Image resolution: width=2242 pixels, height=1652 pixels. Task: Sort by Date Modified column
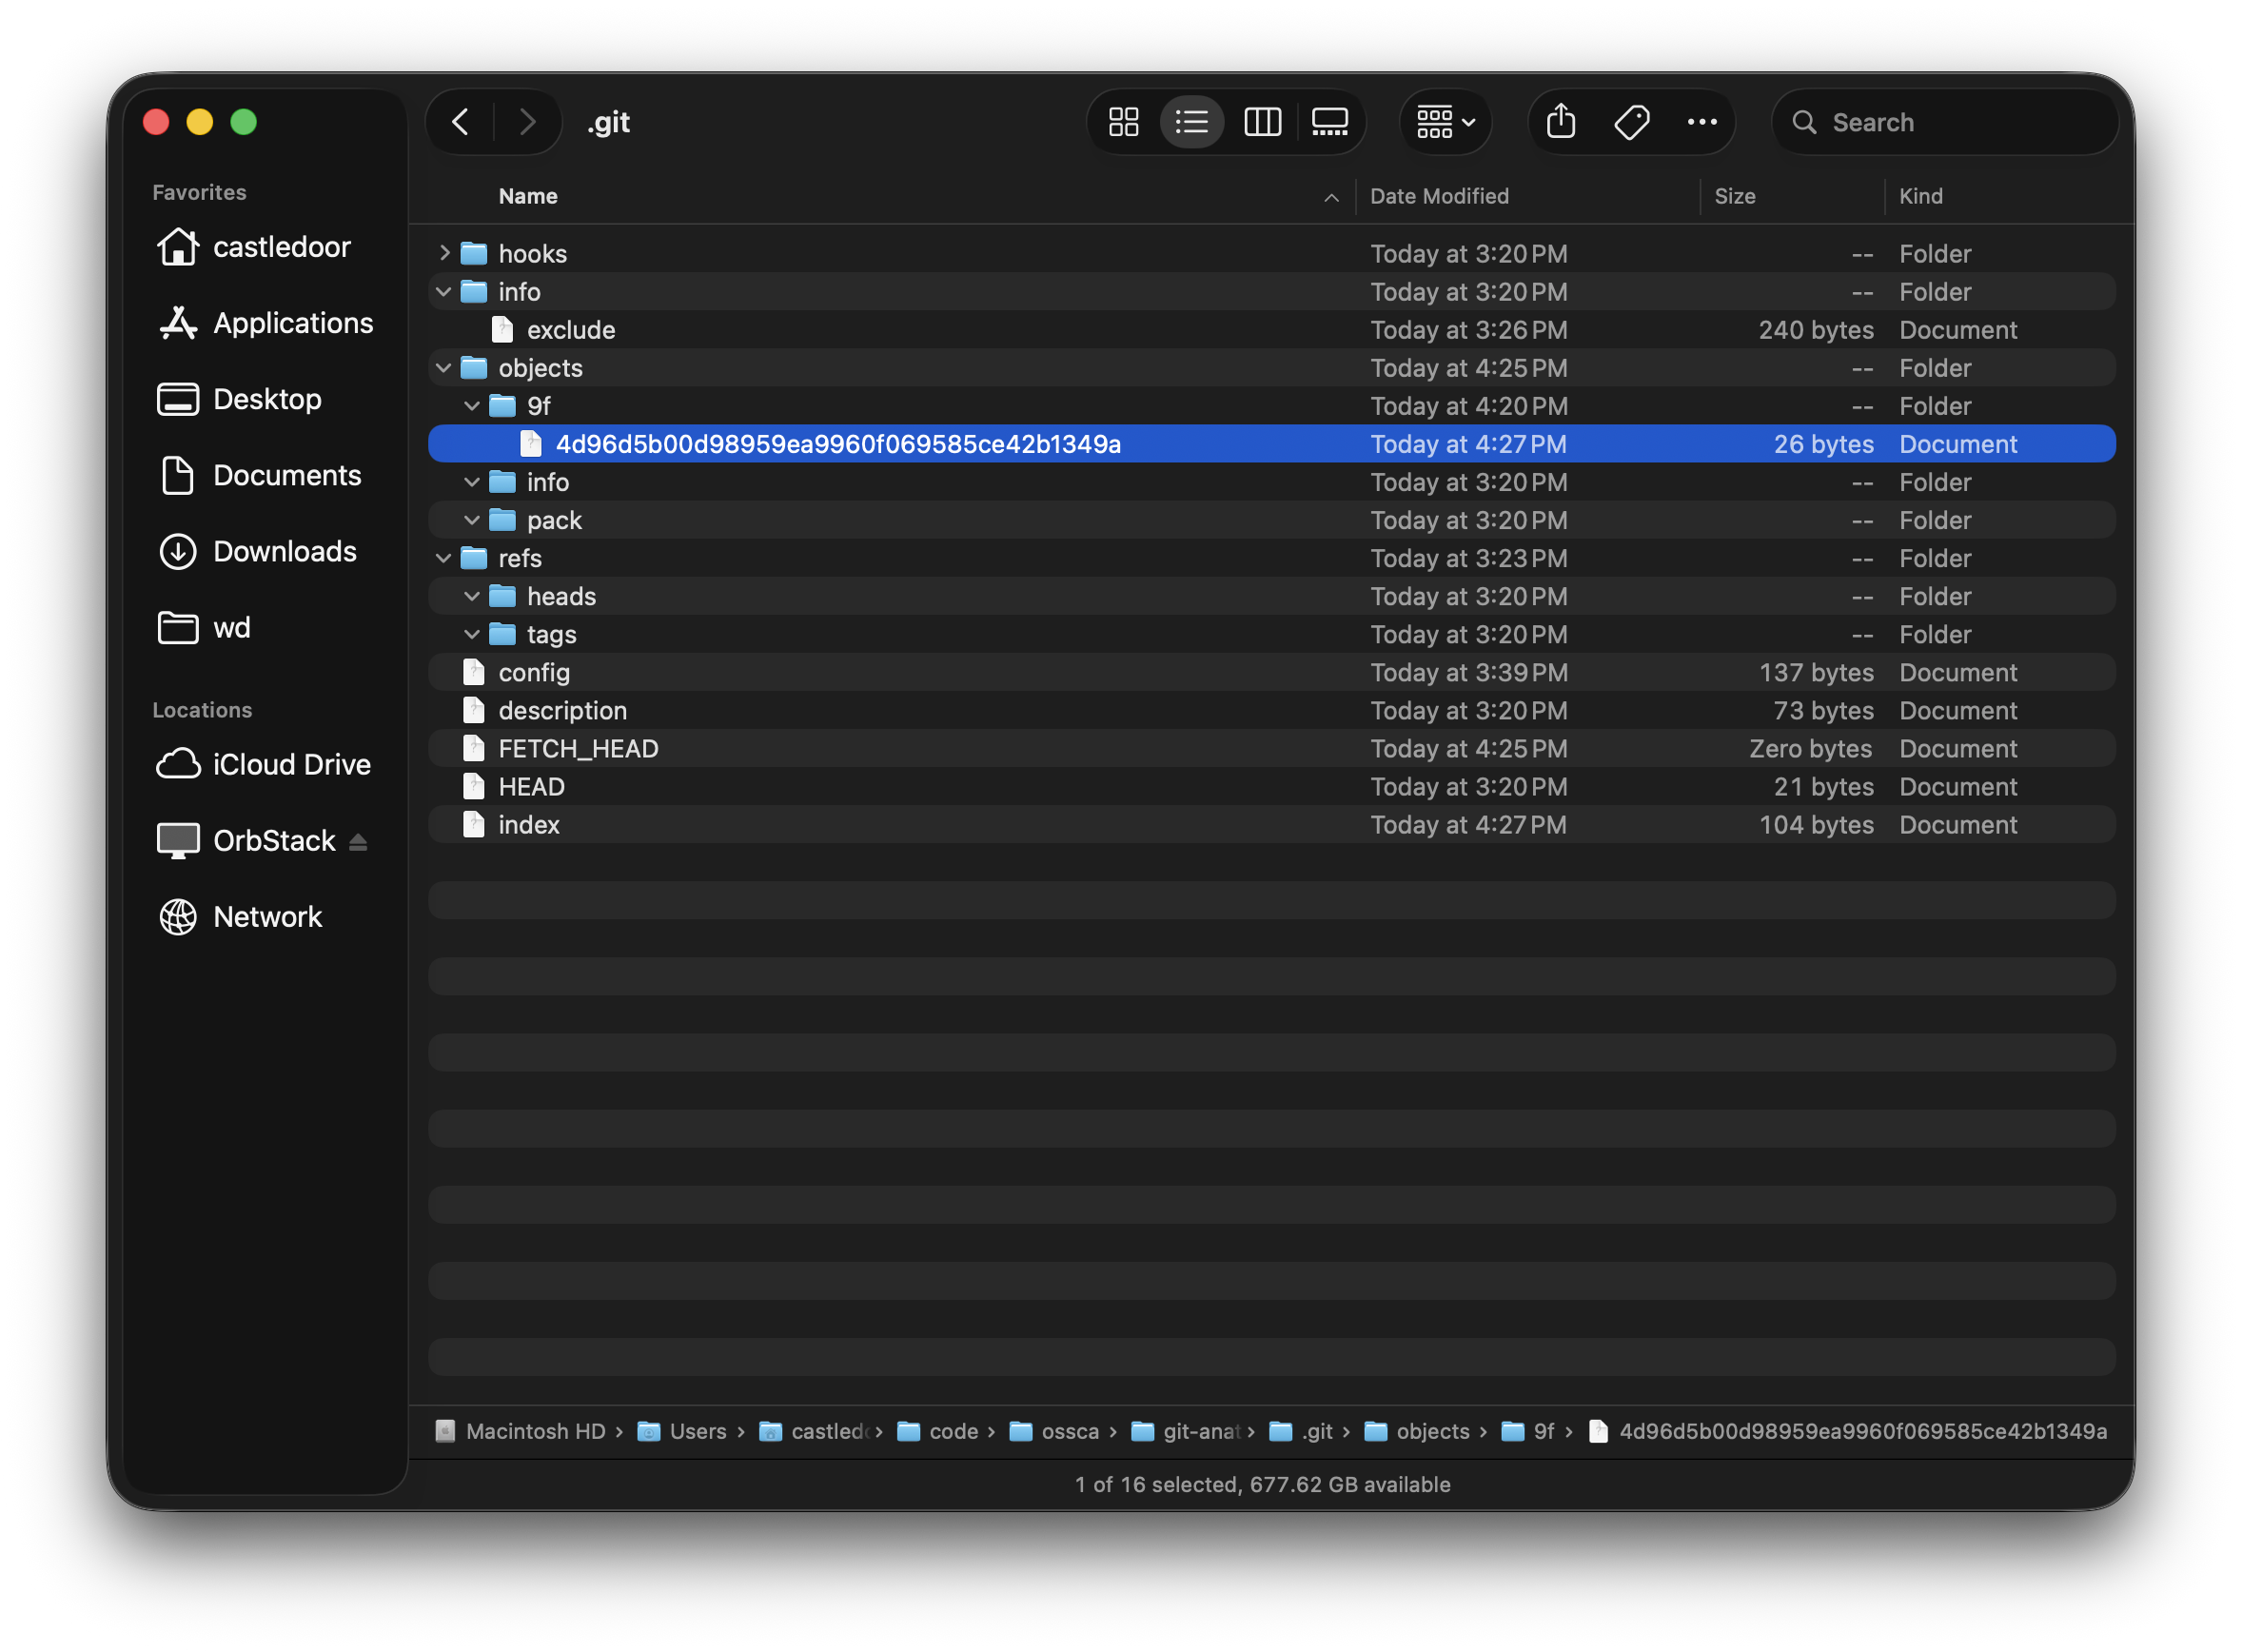pos(1439,196)
